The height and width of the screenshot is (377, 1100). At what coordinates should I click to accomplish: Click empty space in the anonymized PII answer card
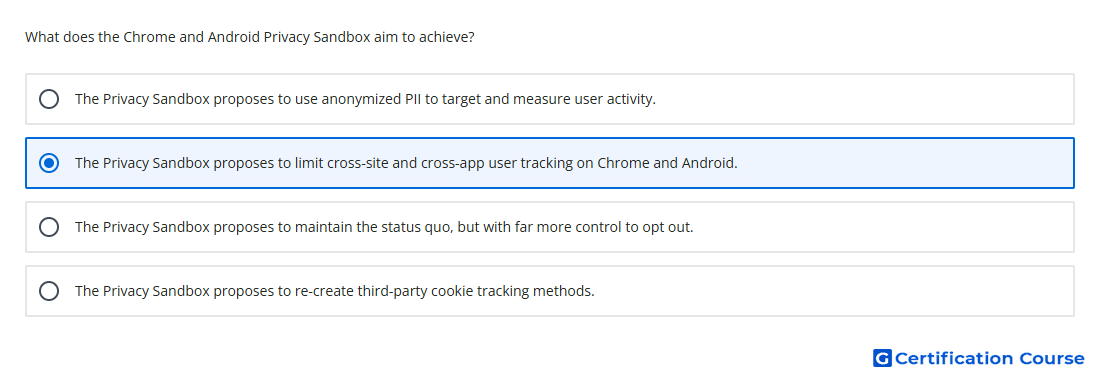point(863,99)
